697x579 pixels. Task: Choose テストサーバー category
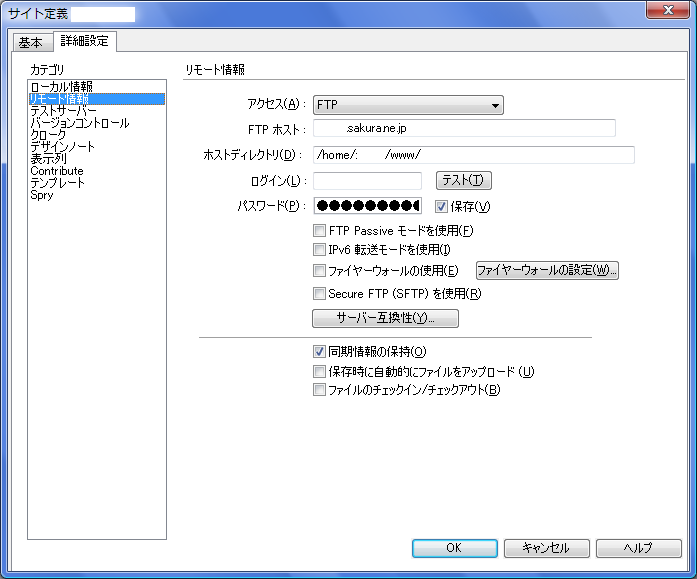coord(64,111)
